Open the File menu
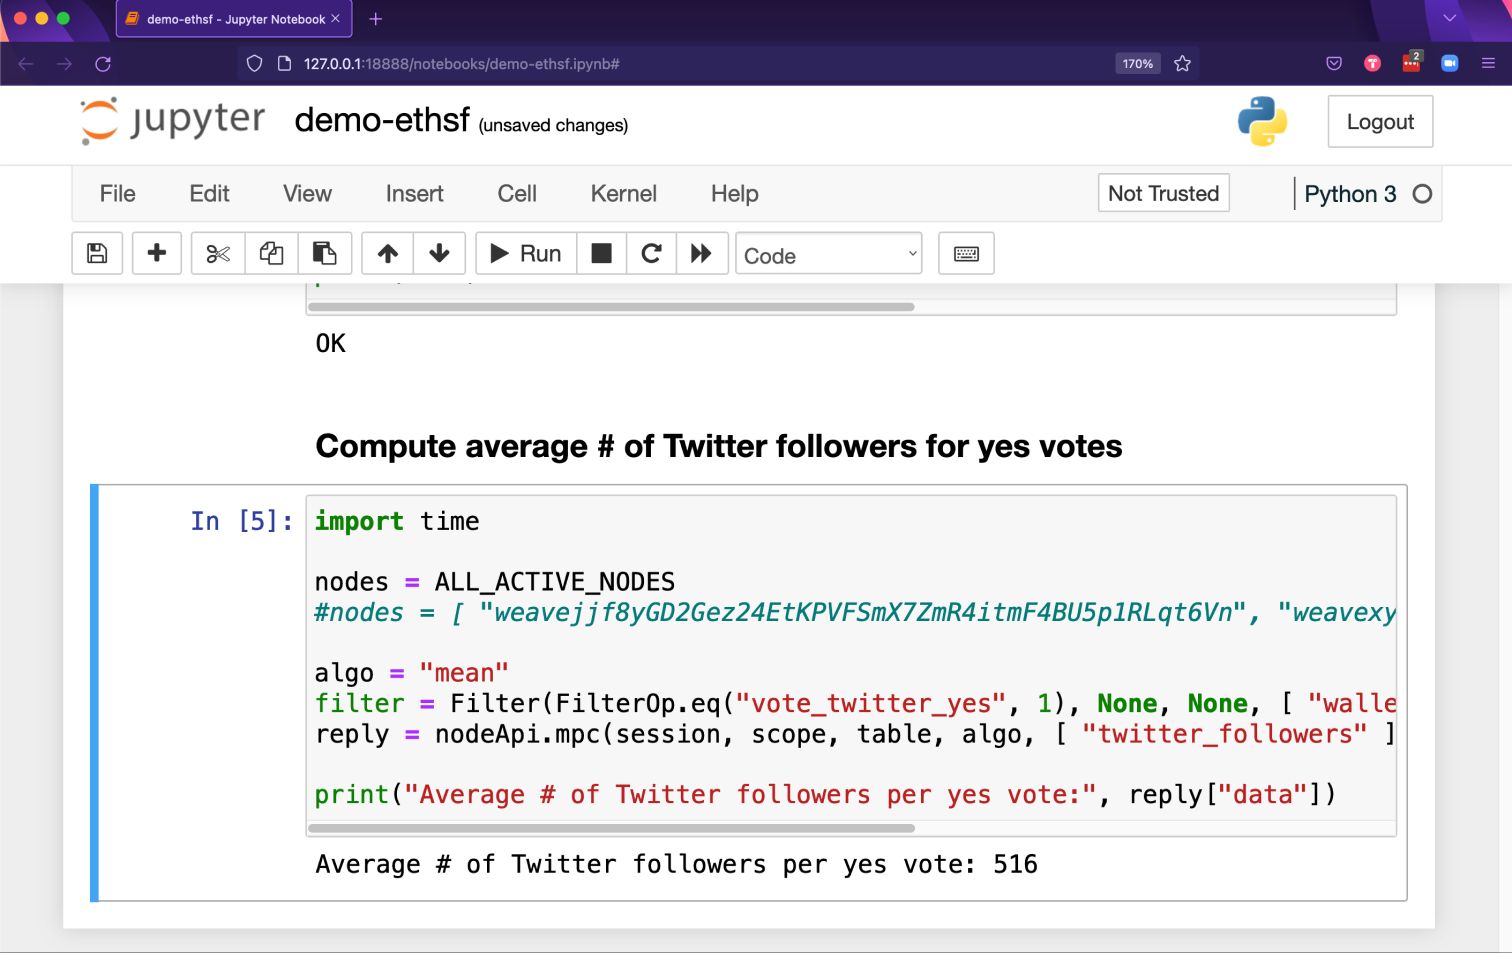This screenshot has height=953, width=1512. pos(117,193)
